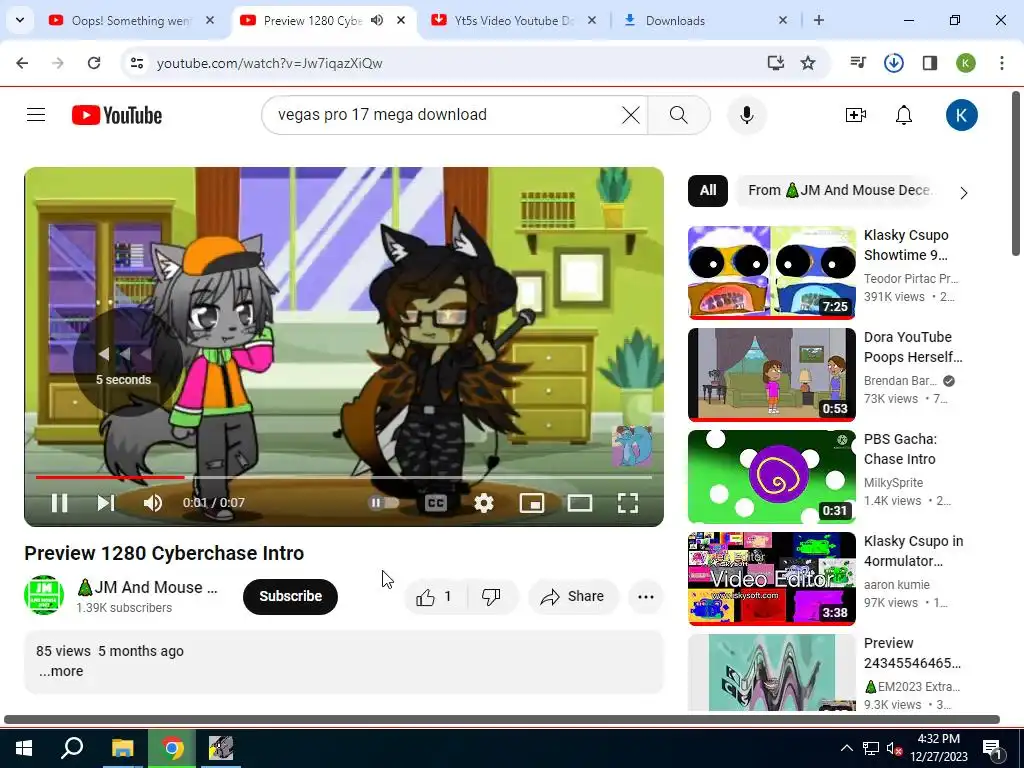The image size is (1024, 768).
Task: Open more actions three-dot button
Action: click(646, 596)
